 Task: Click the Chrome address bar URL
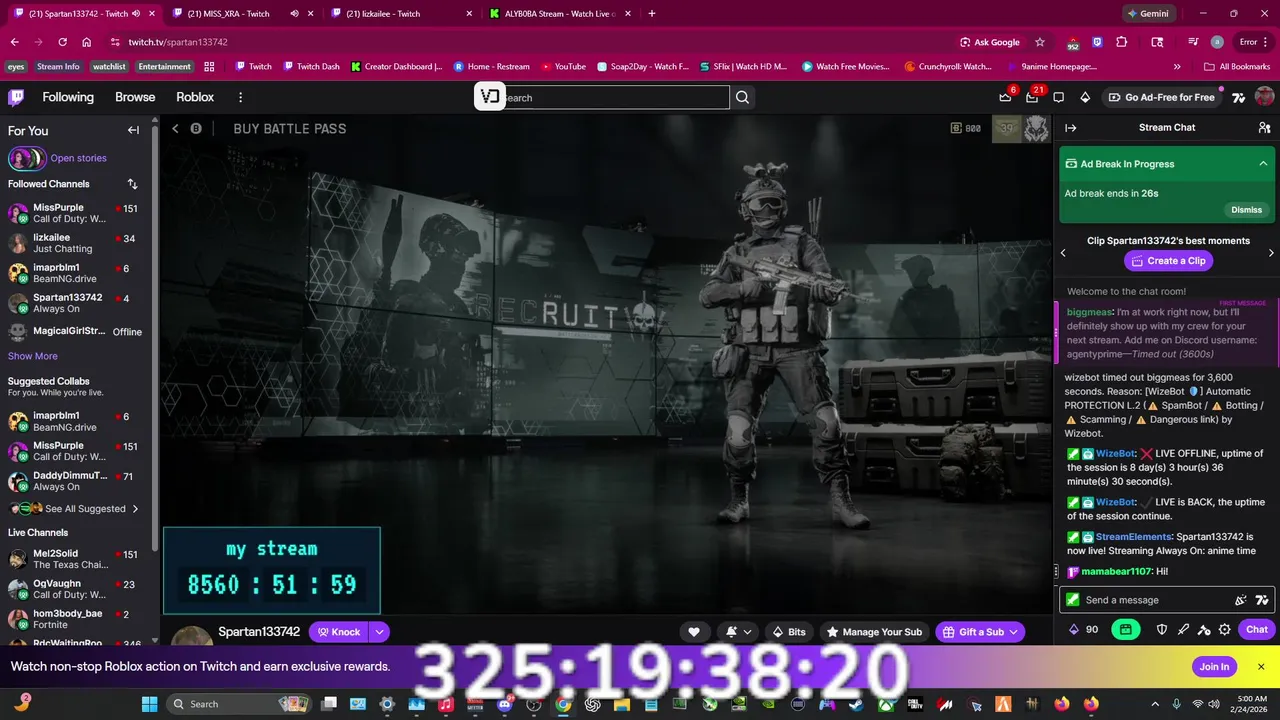pyautogui.click(x=178, y=42)
